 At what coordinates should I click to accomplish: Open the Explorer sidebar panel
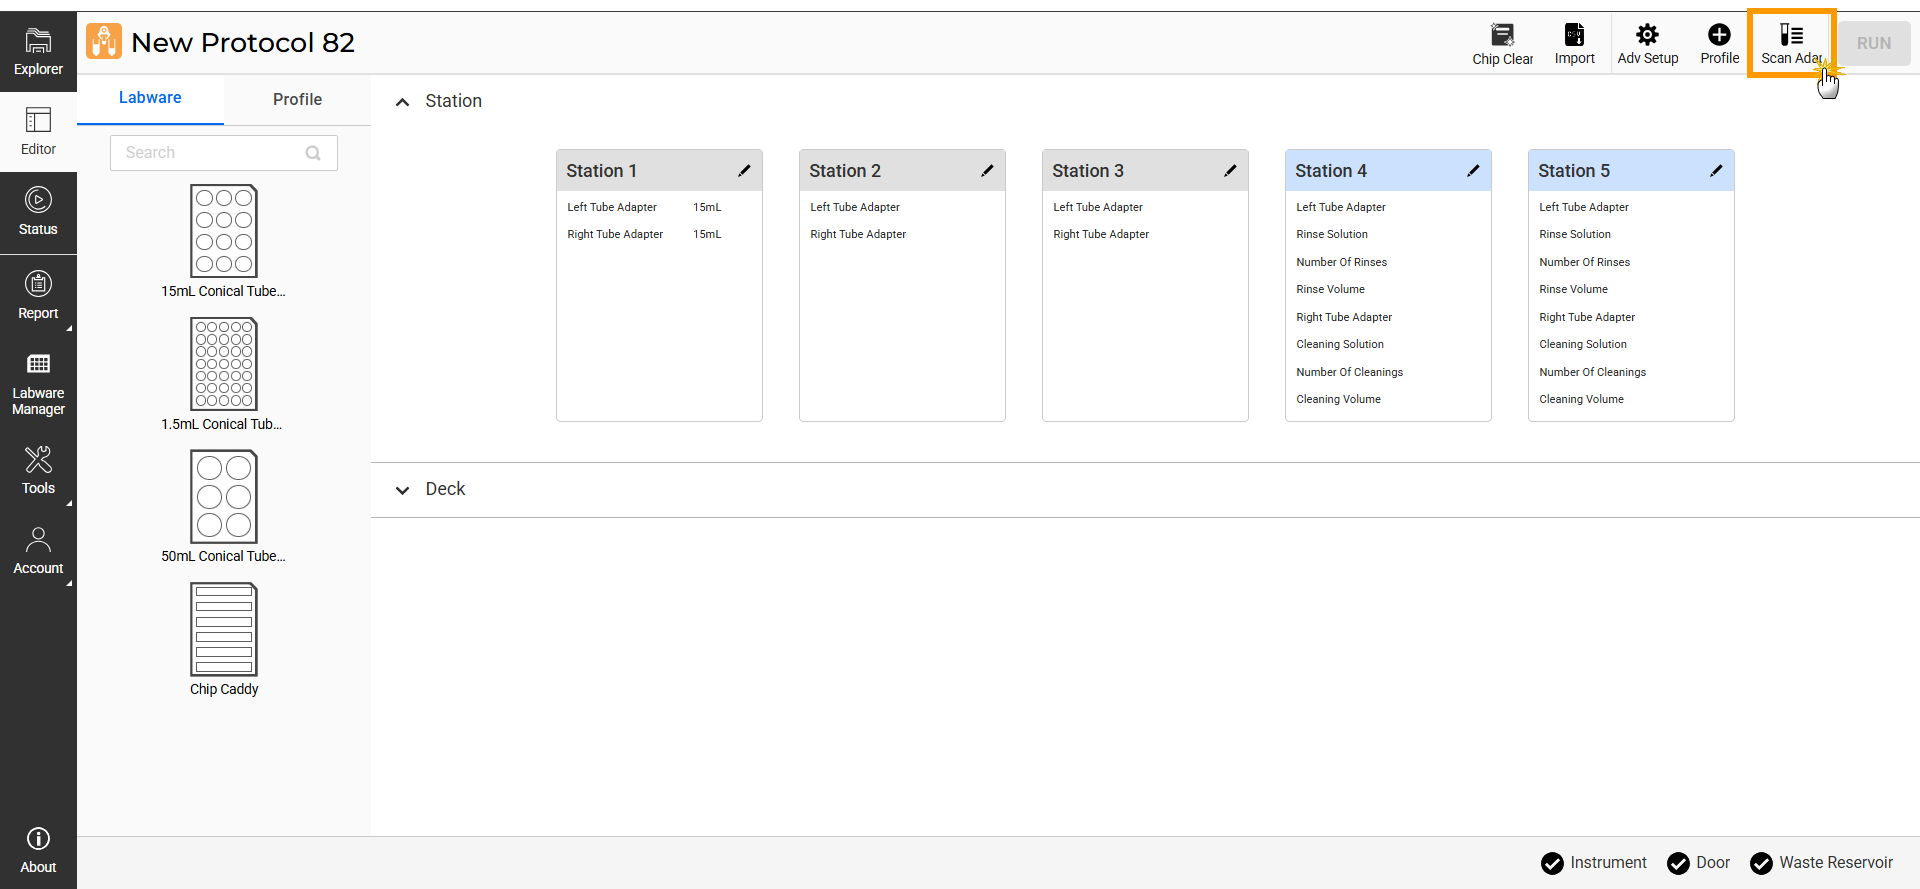pos(38,52)
